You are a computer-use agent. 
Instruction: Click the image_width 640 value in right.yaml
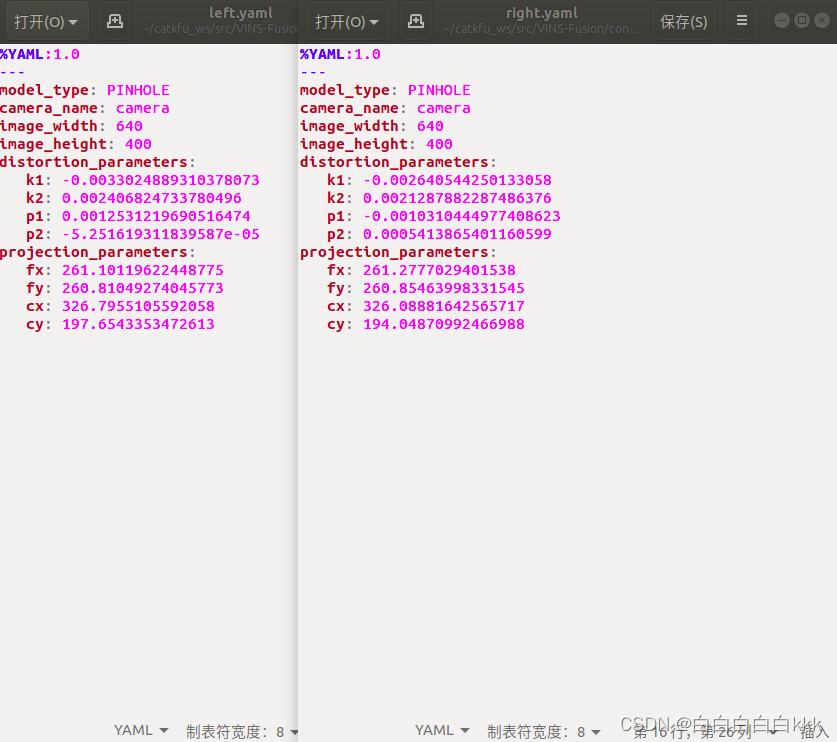tap(429, 126)
